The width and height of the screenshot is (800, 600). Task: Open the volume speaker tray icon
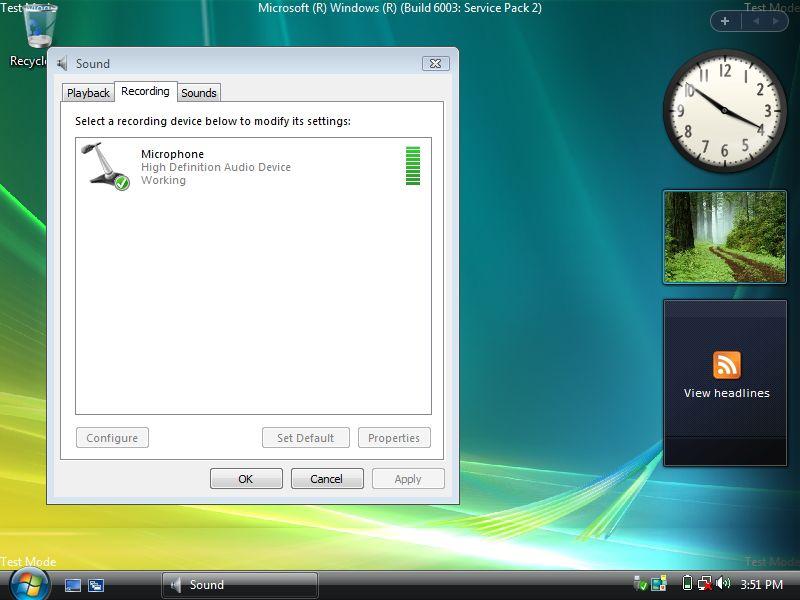pyautogui.click(x=723, y=583)
